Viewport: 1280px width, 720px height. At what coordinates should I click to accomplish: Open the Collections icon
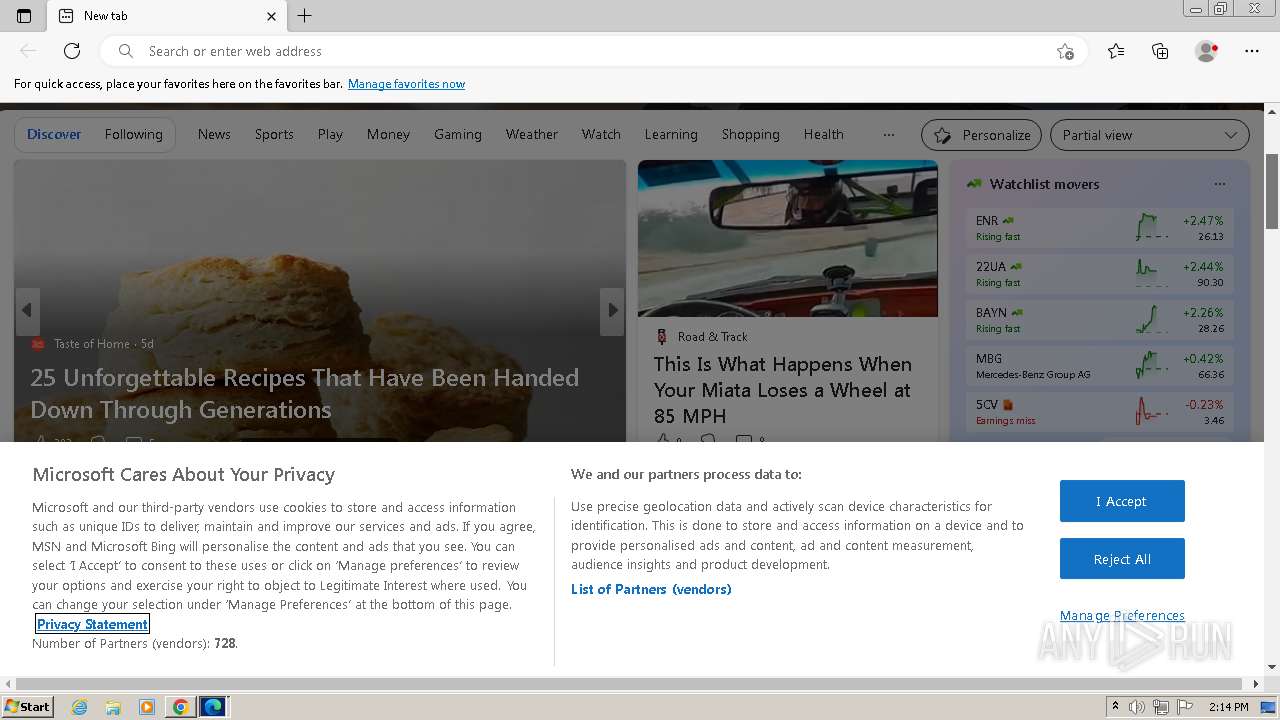1160,51
